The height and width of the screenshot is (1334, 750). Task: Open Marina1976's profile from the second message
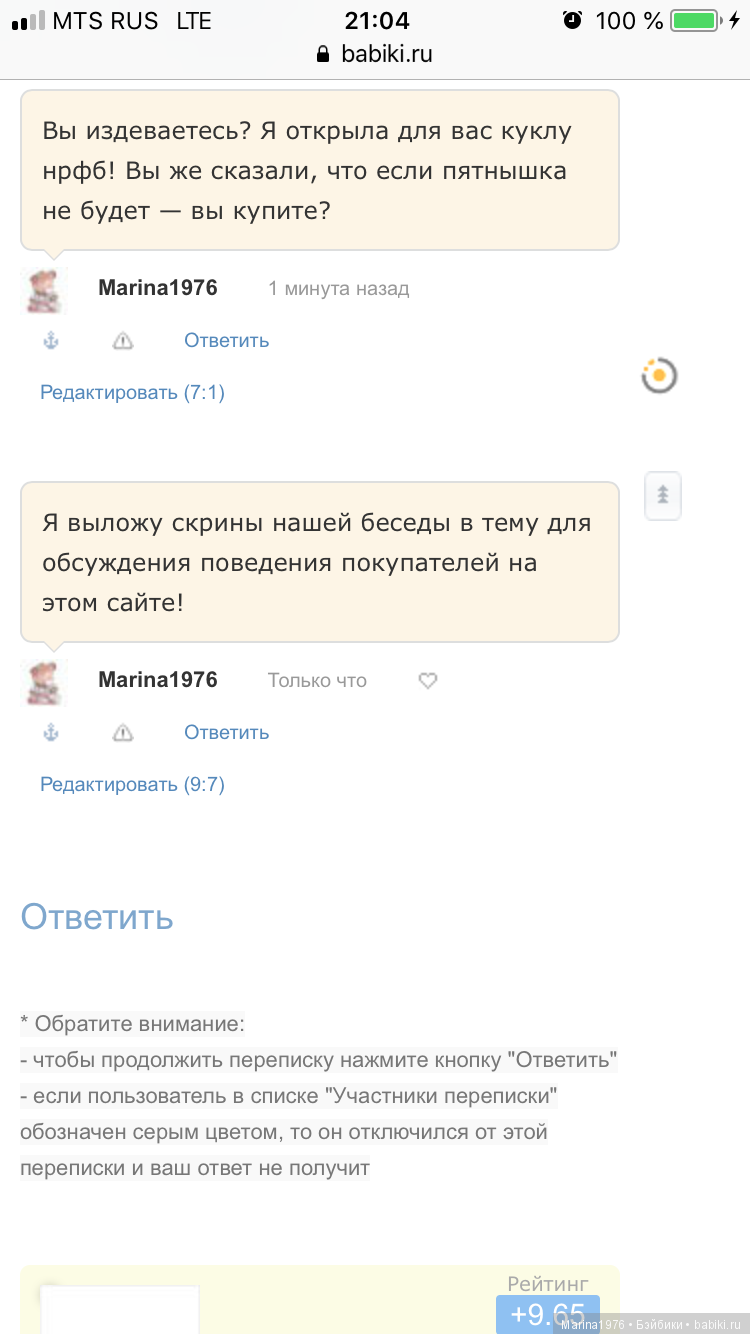157,679
